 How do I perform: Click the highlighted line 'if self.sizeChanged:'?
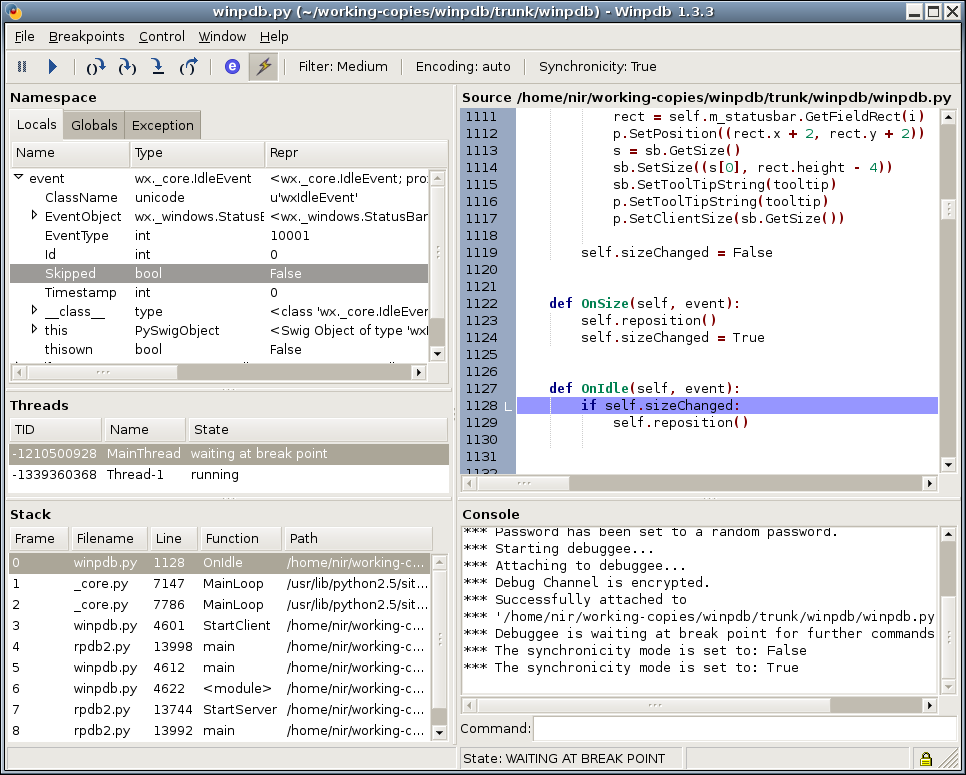[727, 405]
